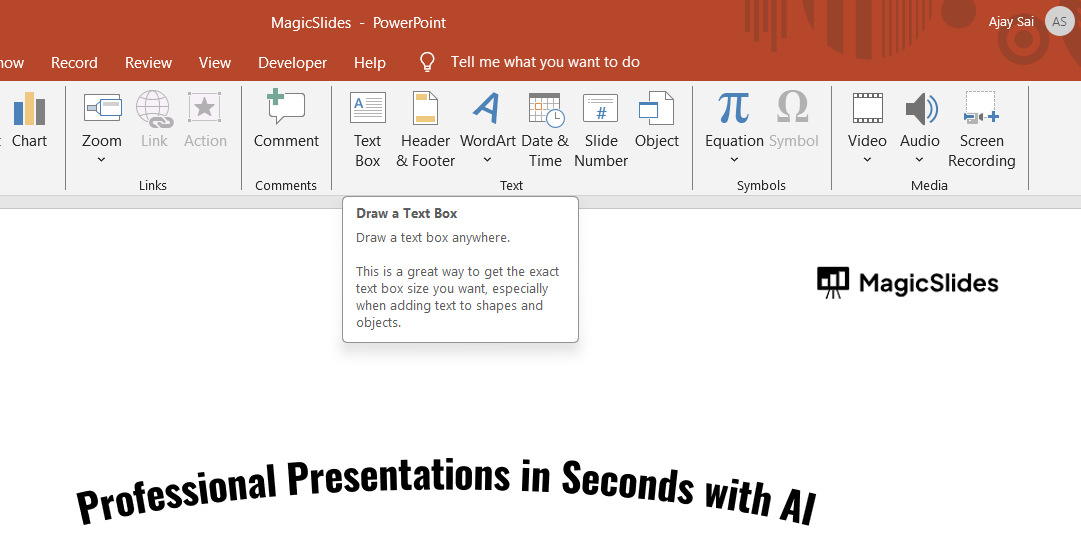Insert a Chart from the ribbon
Image resolution: width=1081 pixels, height=544 pixels.
click(x=29, y=121)
